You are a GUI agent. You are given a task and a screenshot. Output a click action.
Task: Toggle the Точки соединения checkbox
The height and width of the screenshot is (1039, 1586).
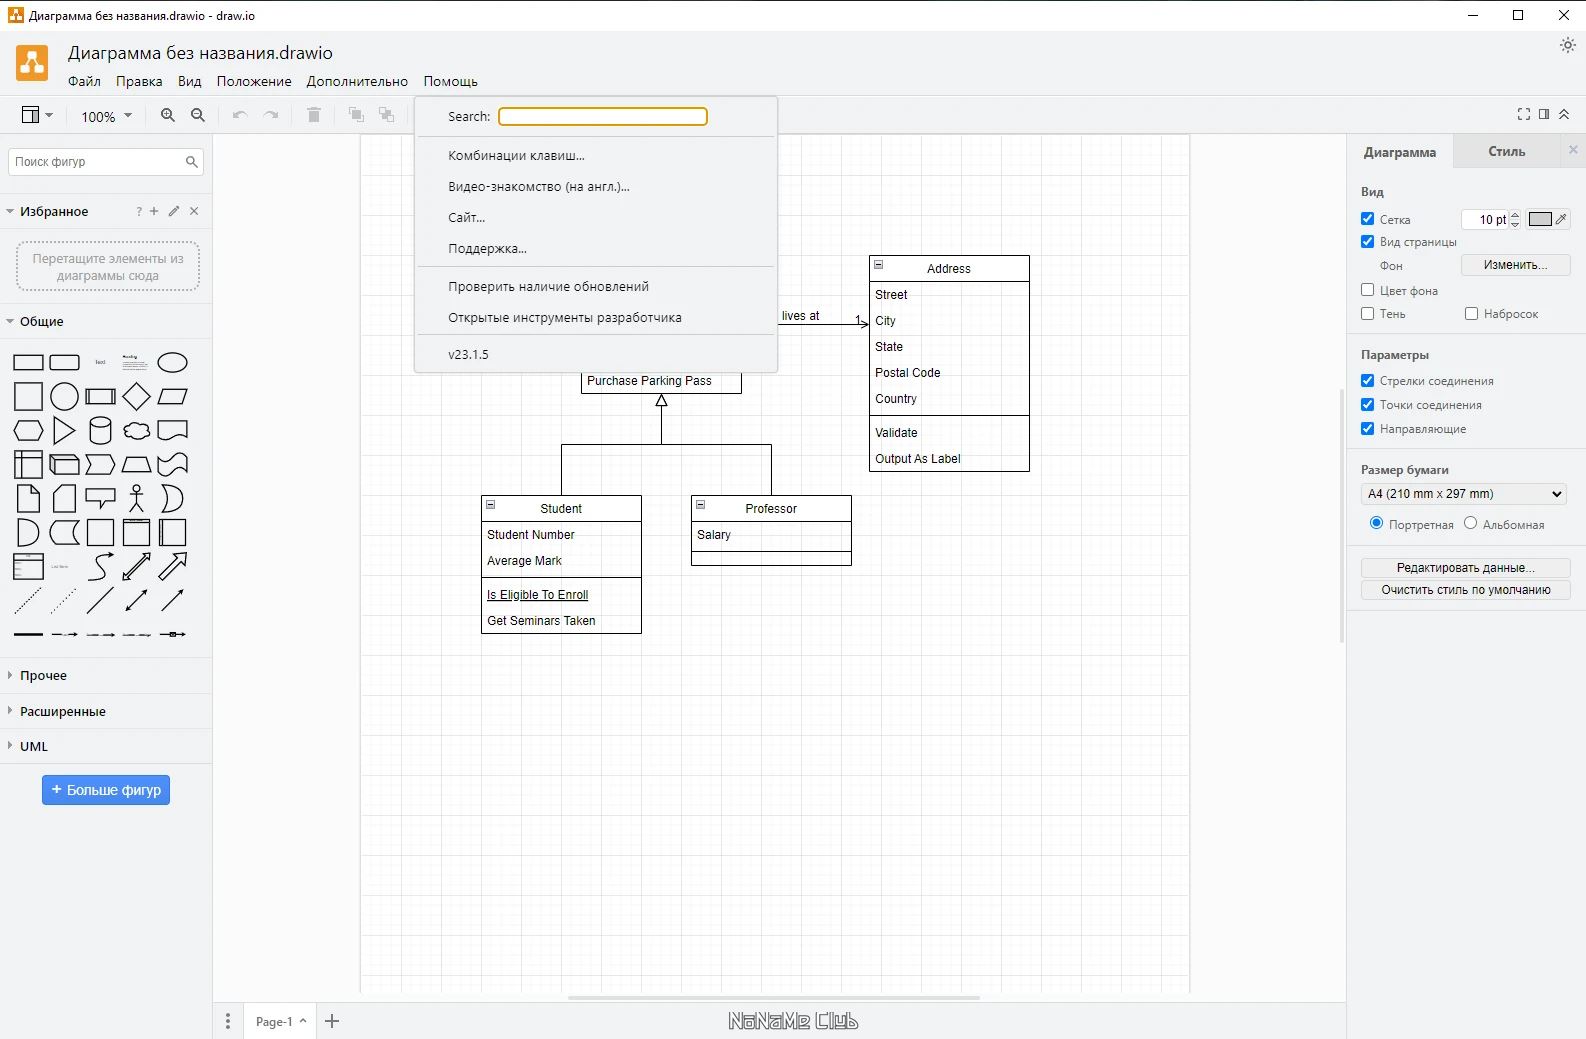[x=1367, y=404]
